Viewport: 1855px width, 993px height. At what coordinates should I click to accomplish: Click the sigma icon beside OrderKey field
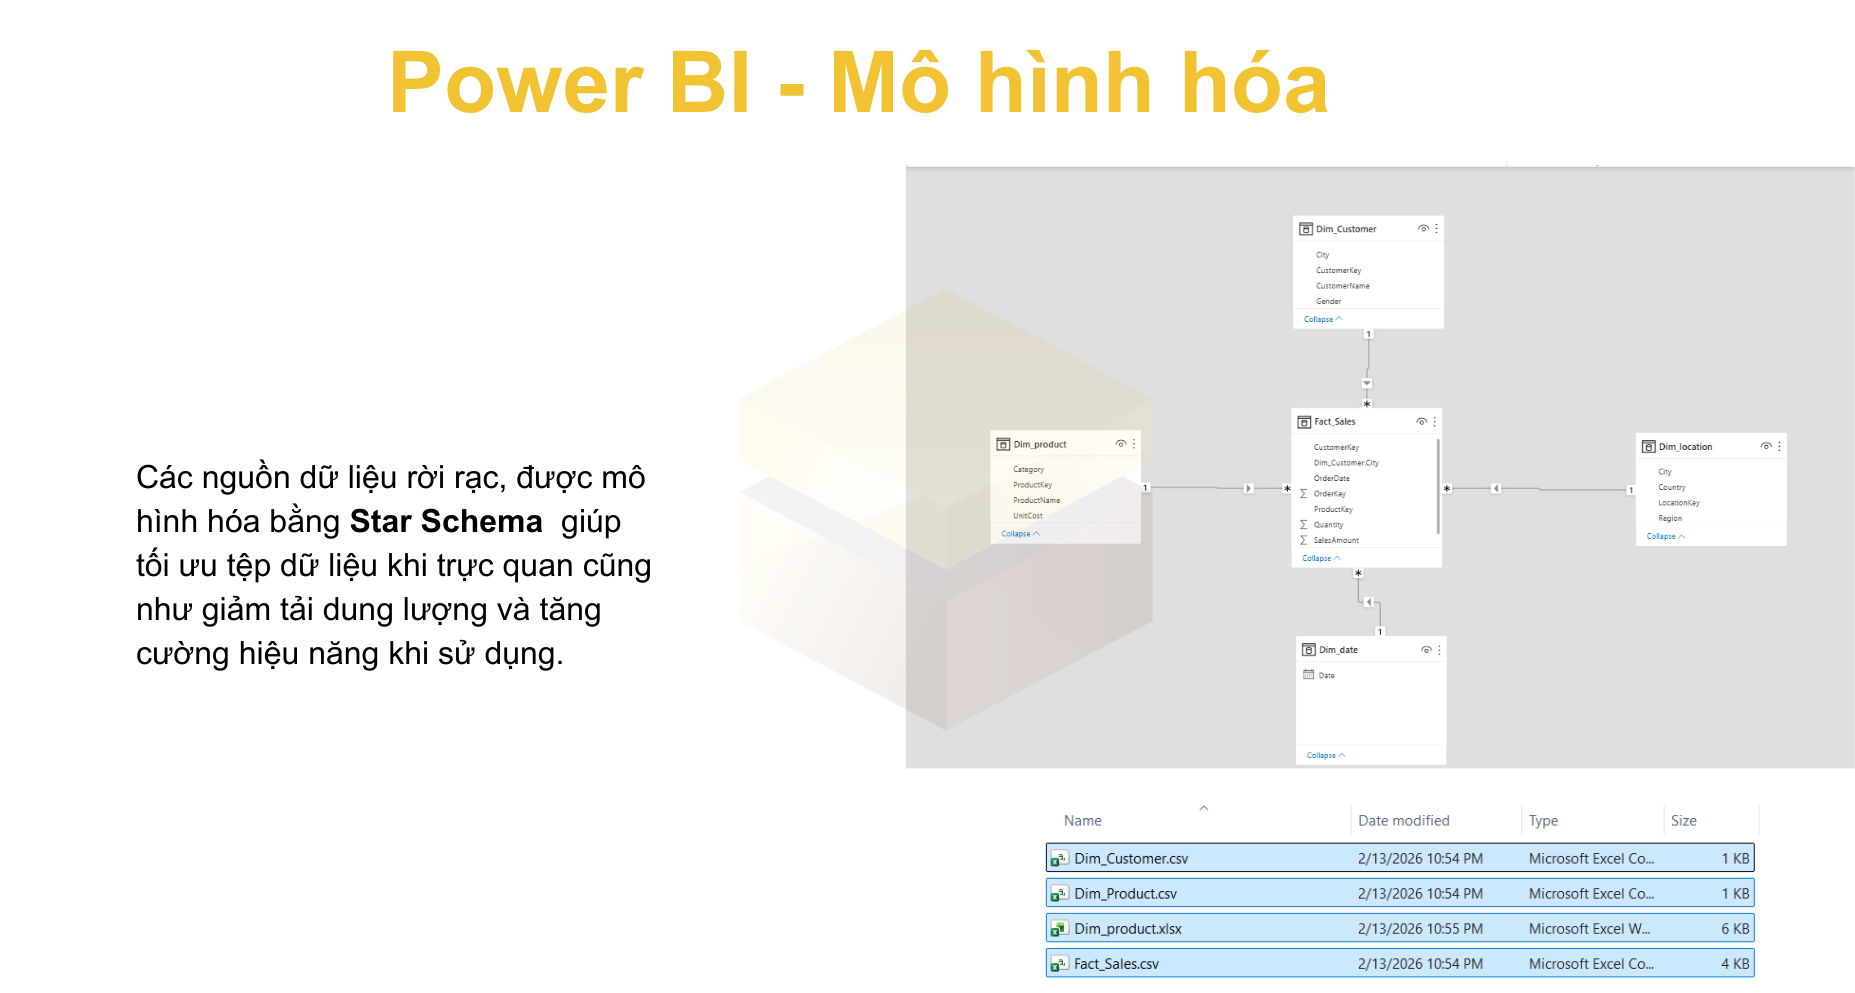click(1304, 494)
